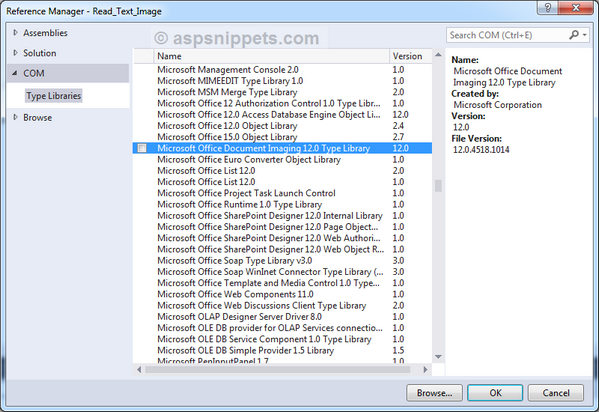
Task: Click the Solution label in sidebar
Action: [39, 53]
